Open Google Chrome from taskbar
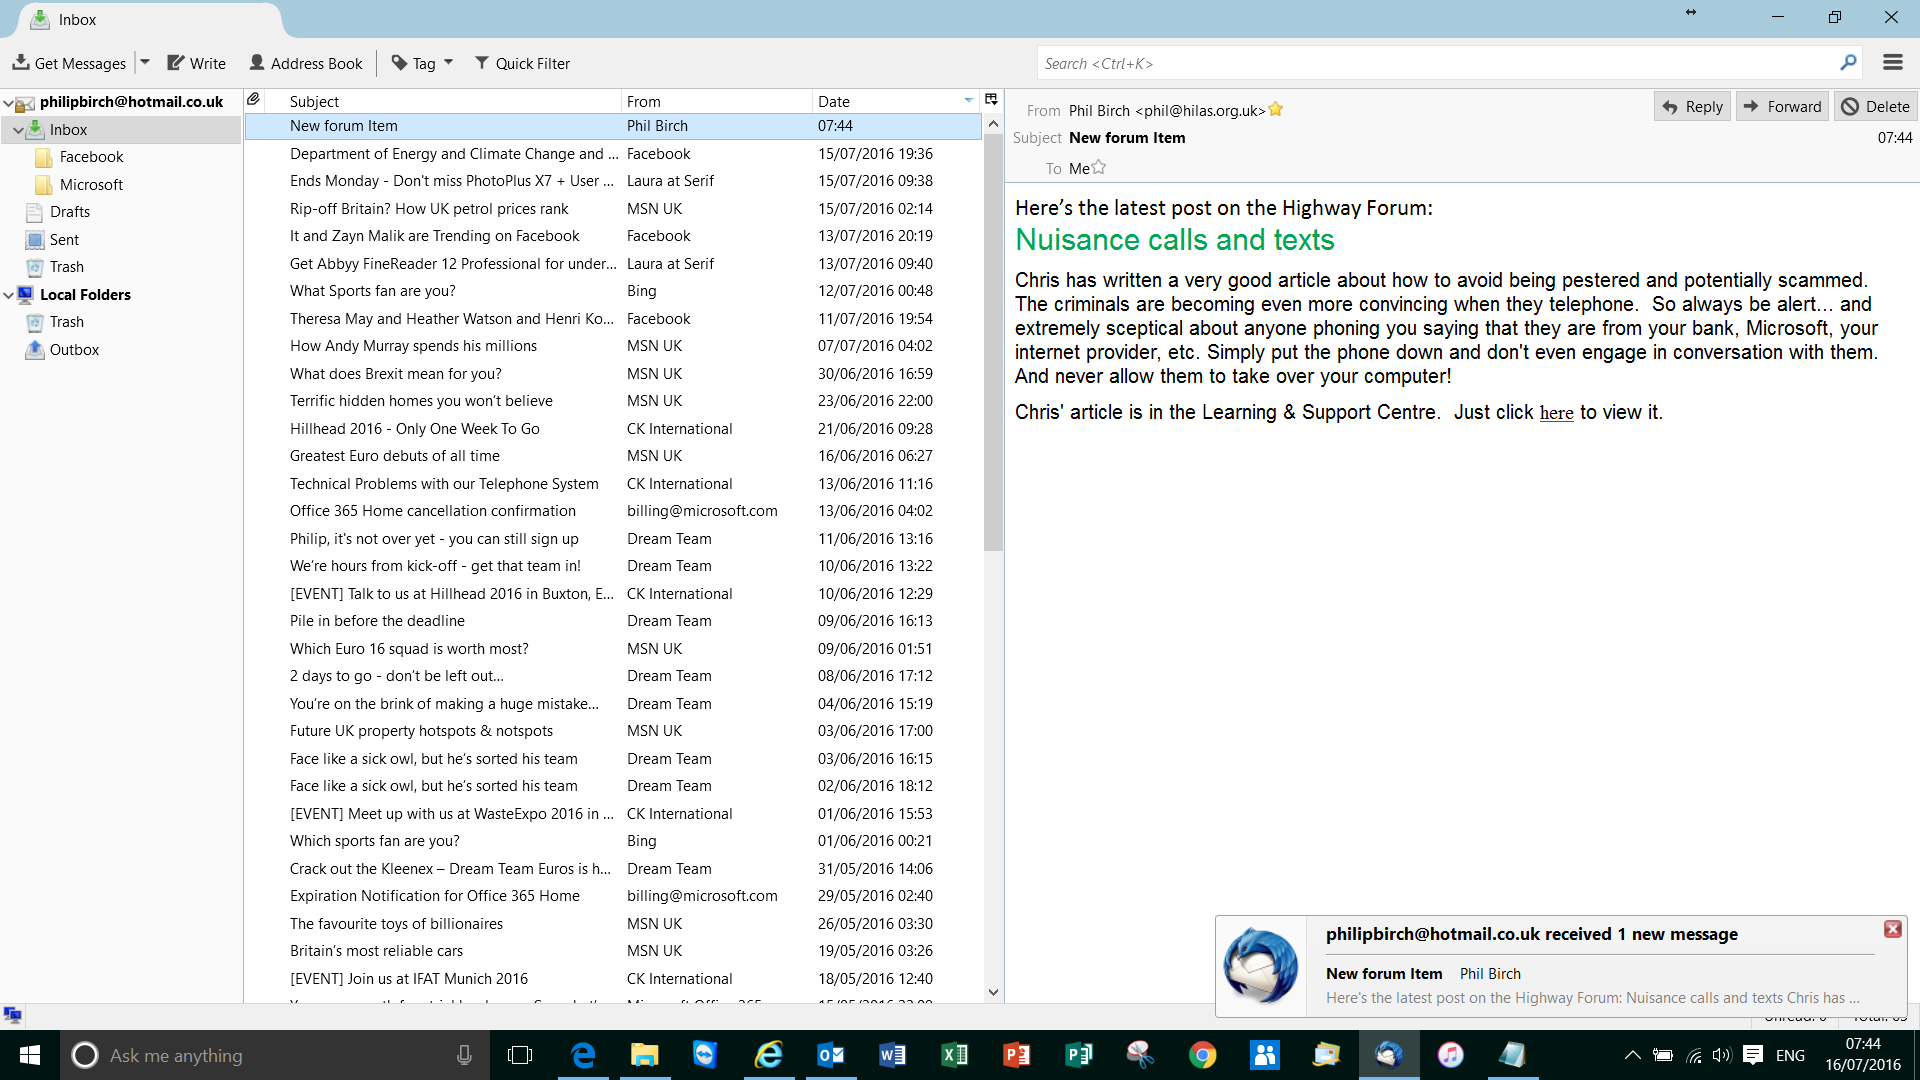 [x=1202, y=1055]
